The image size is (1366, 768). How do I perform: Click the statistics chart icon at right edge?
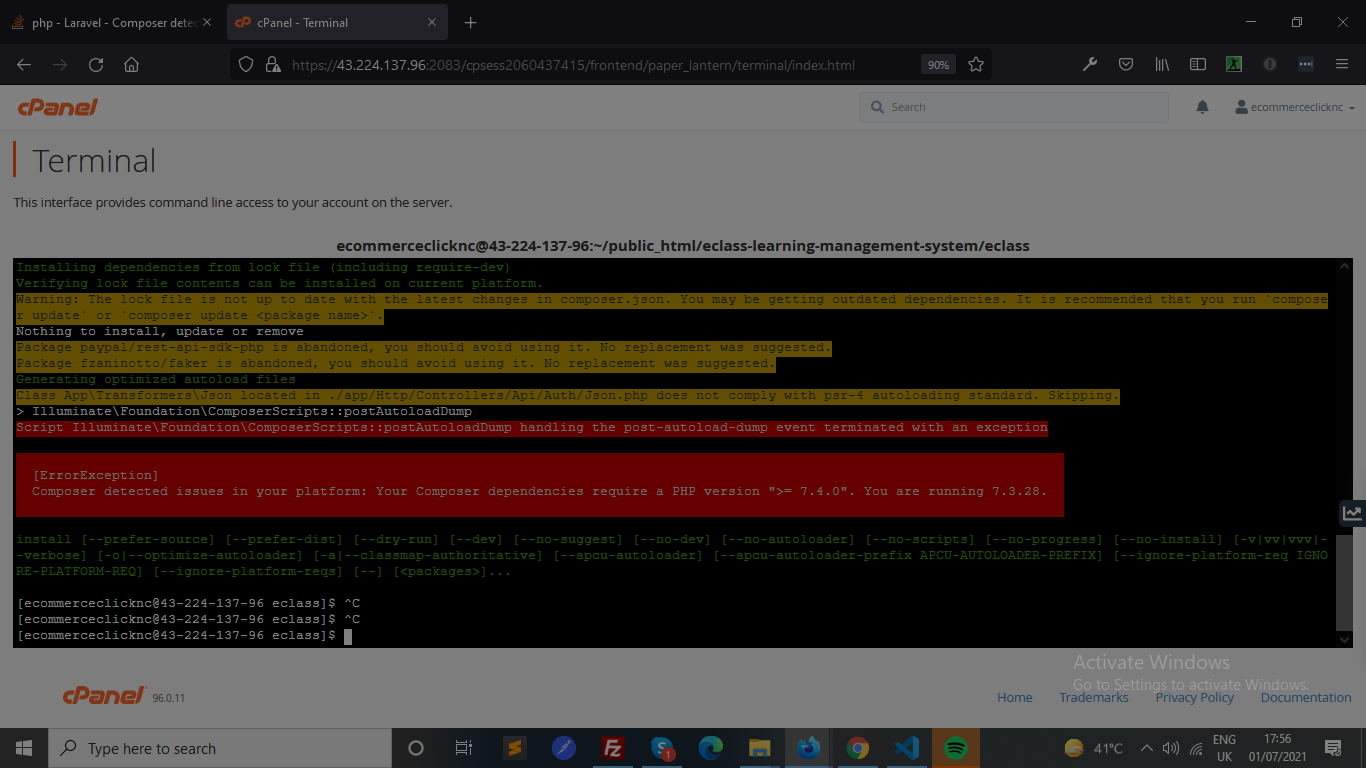1352,513
